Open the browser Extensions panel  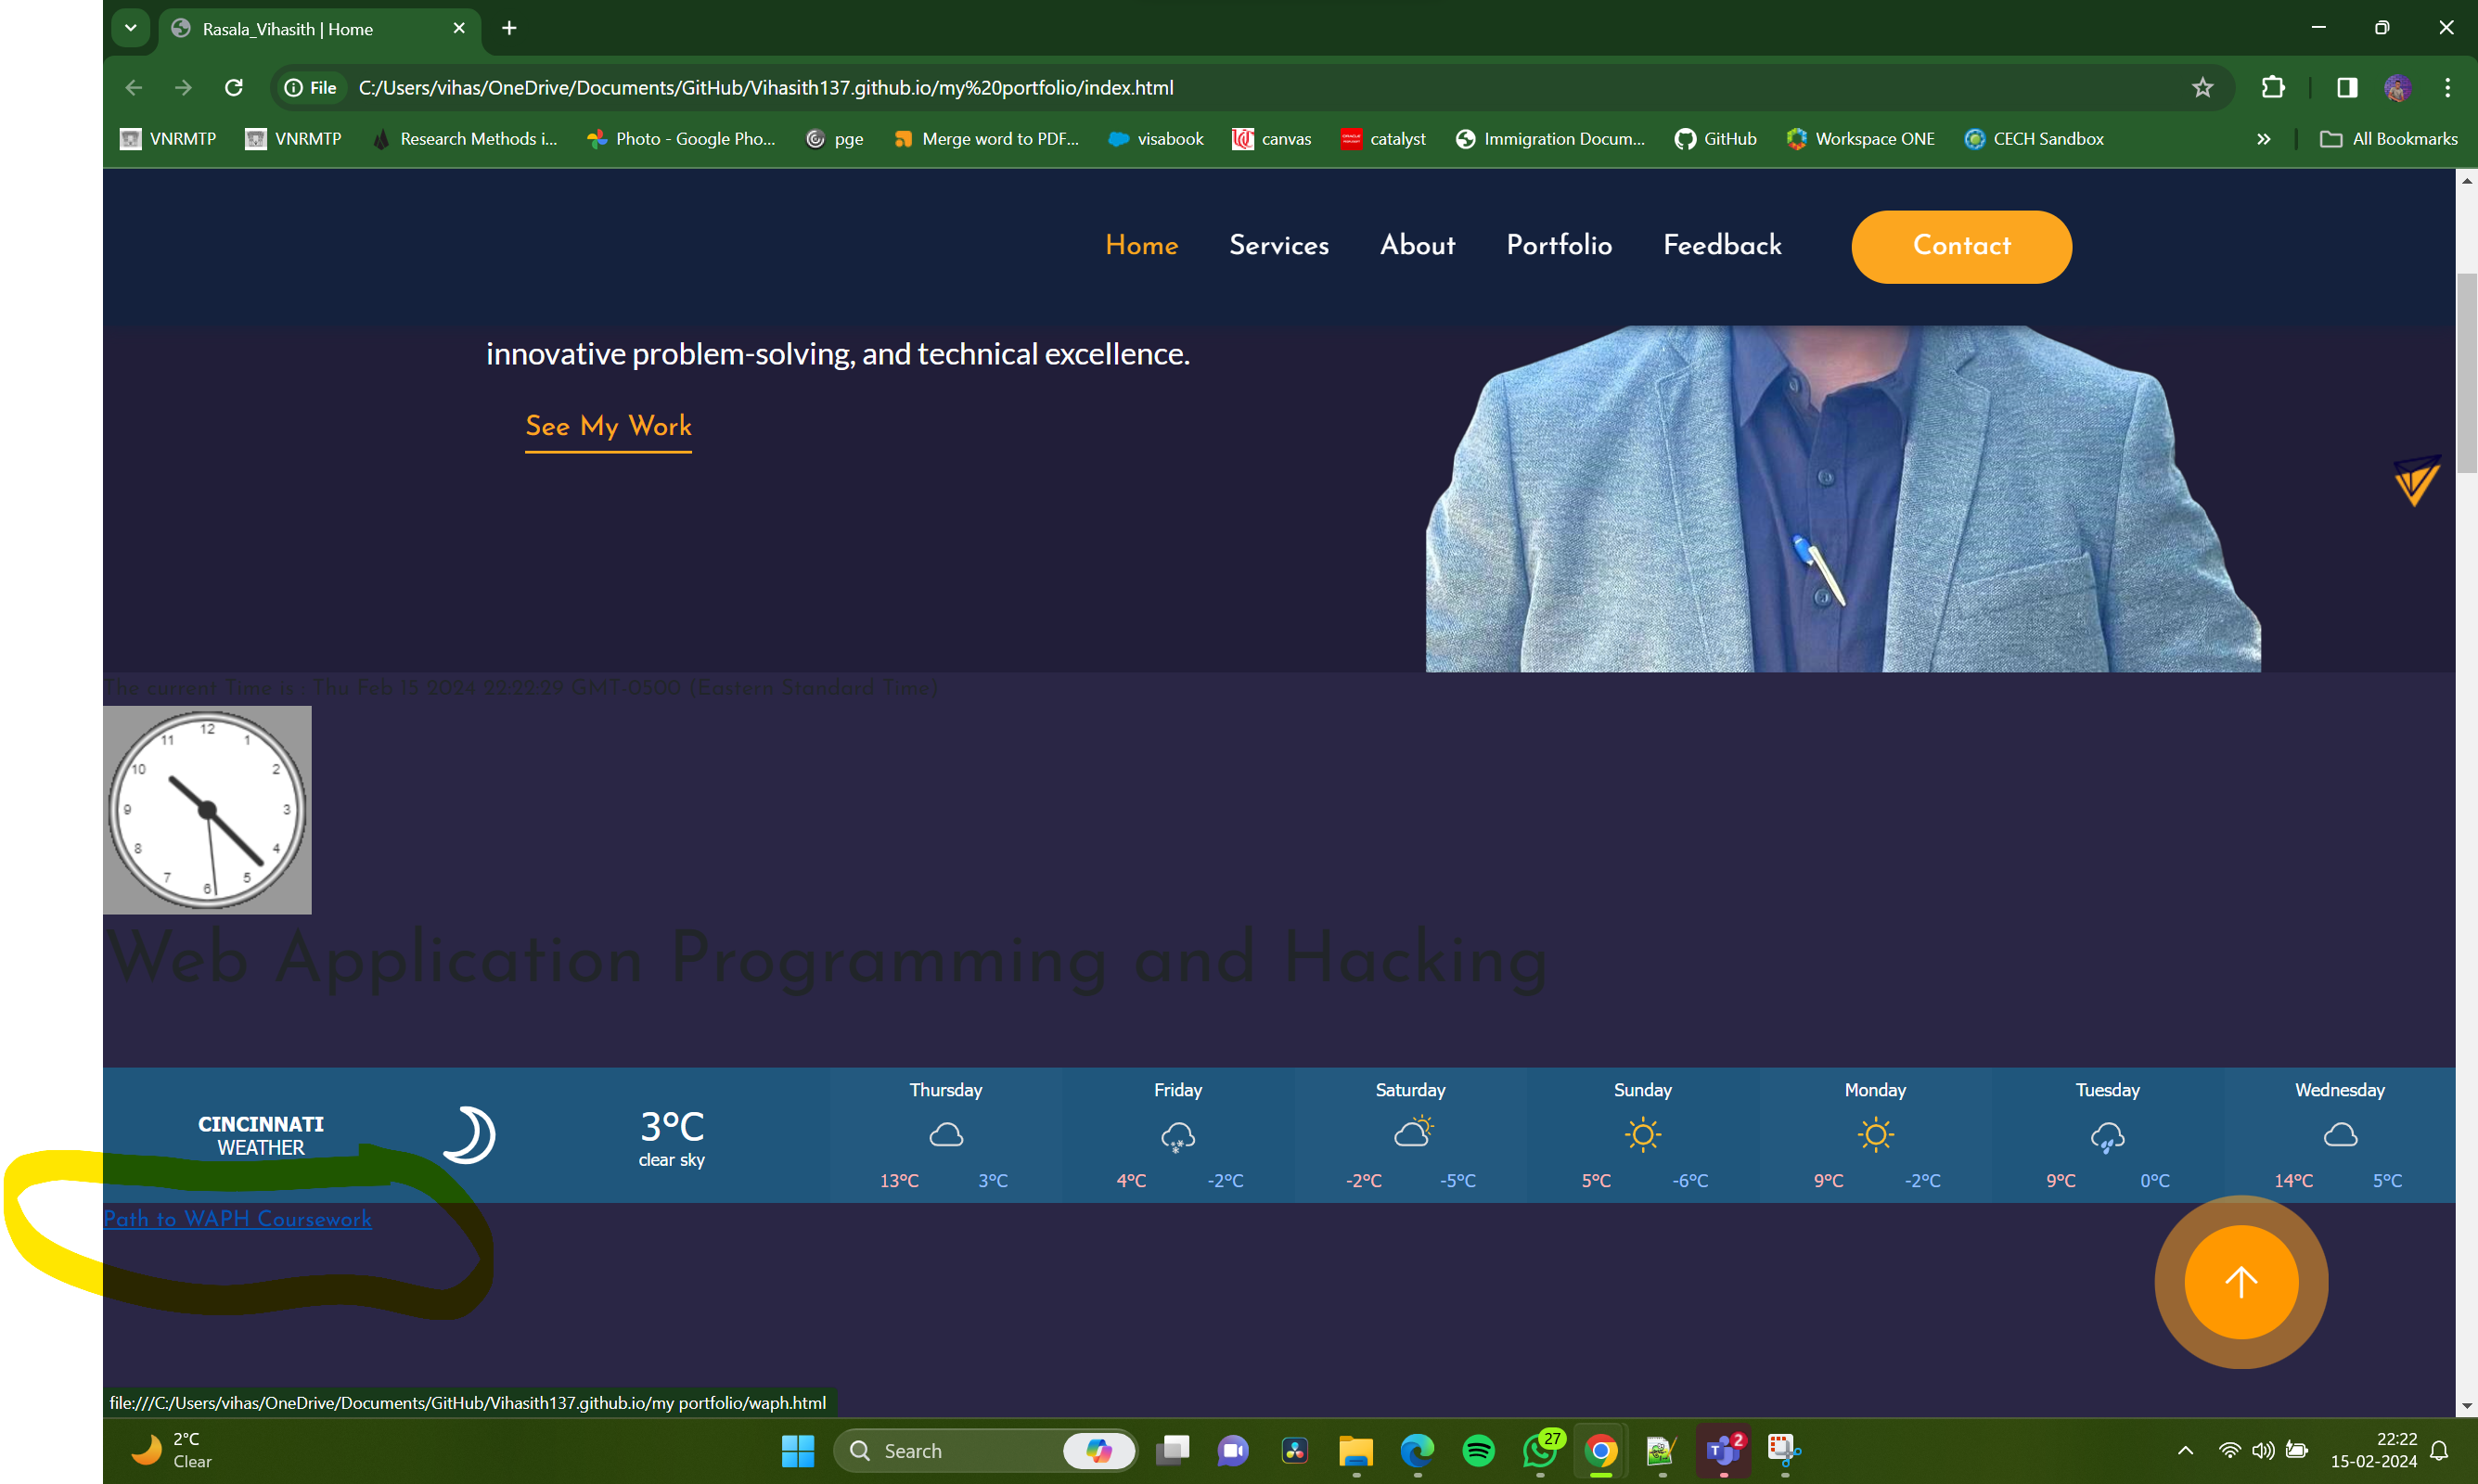2273,87
